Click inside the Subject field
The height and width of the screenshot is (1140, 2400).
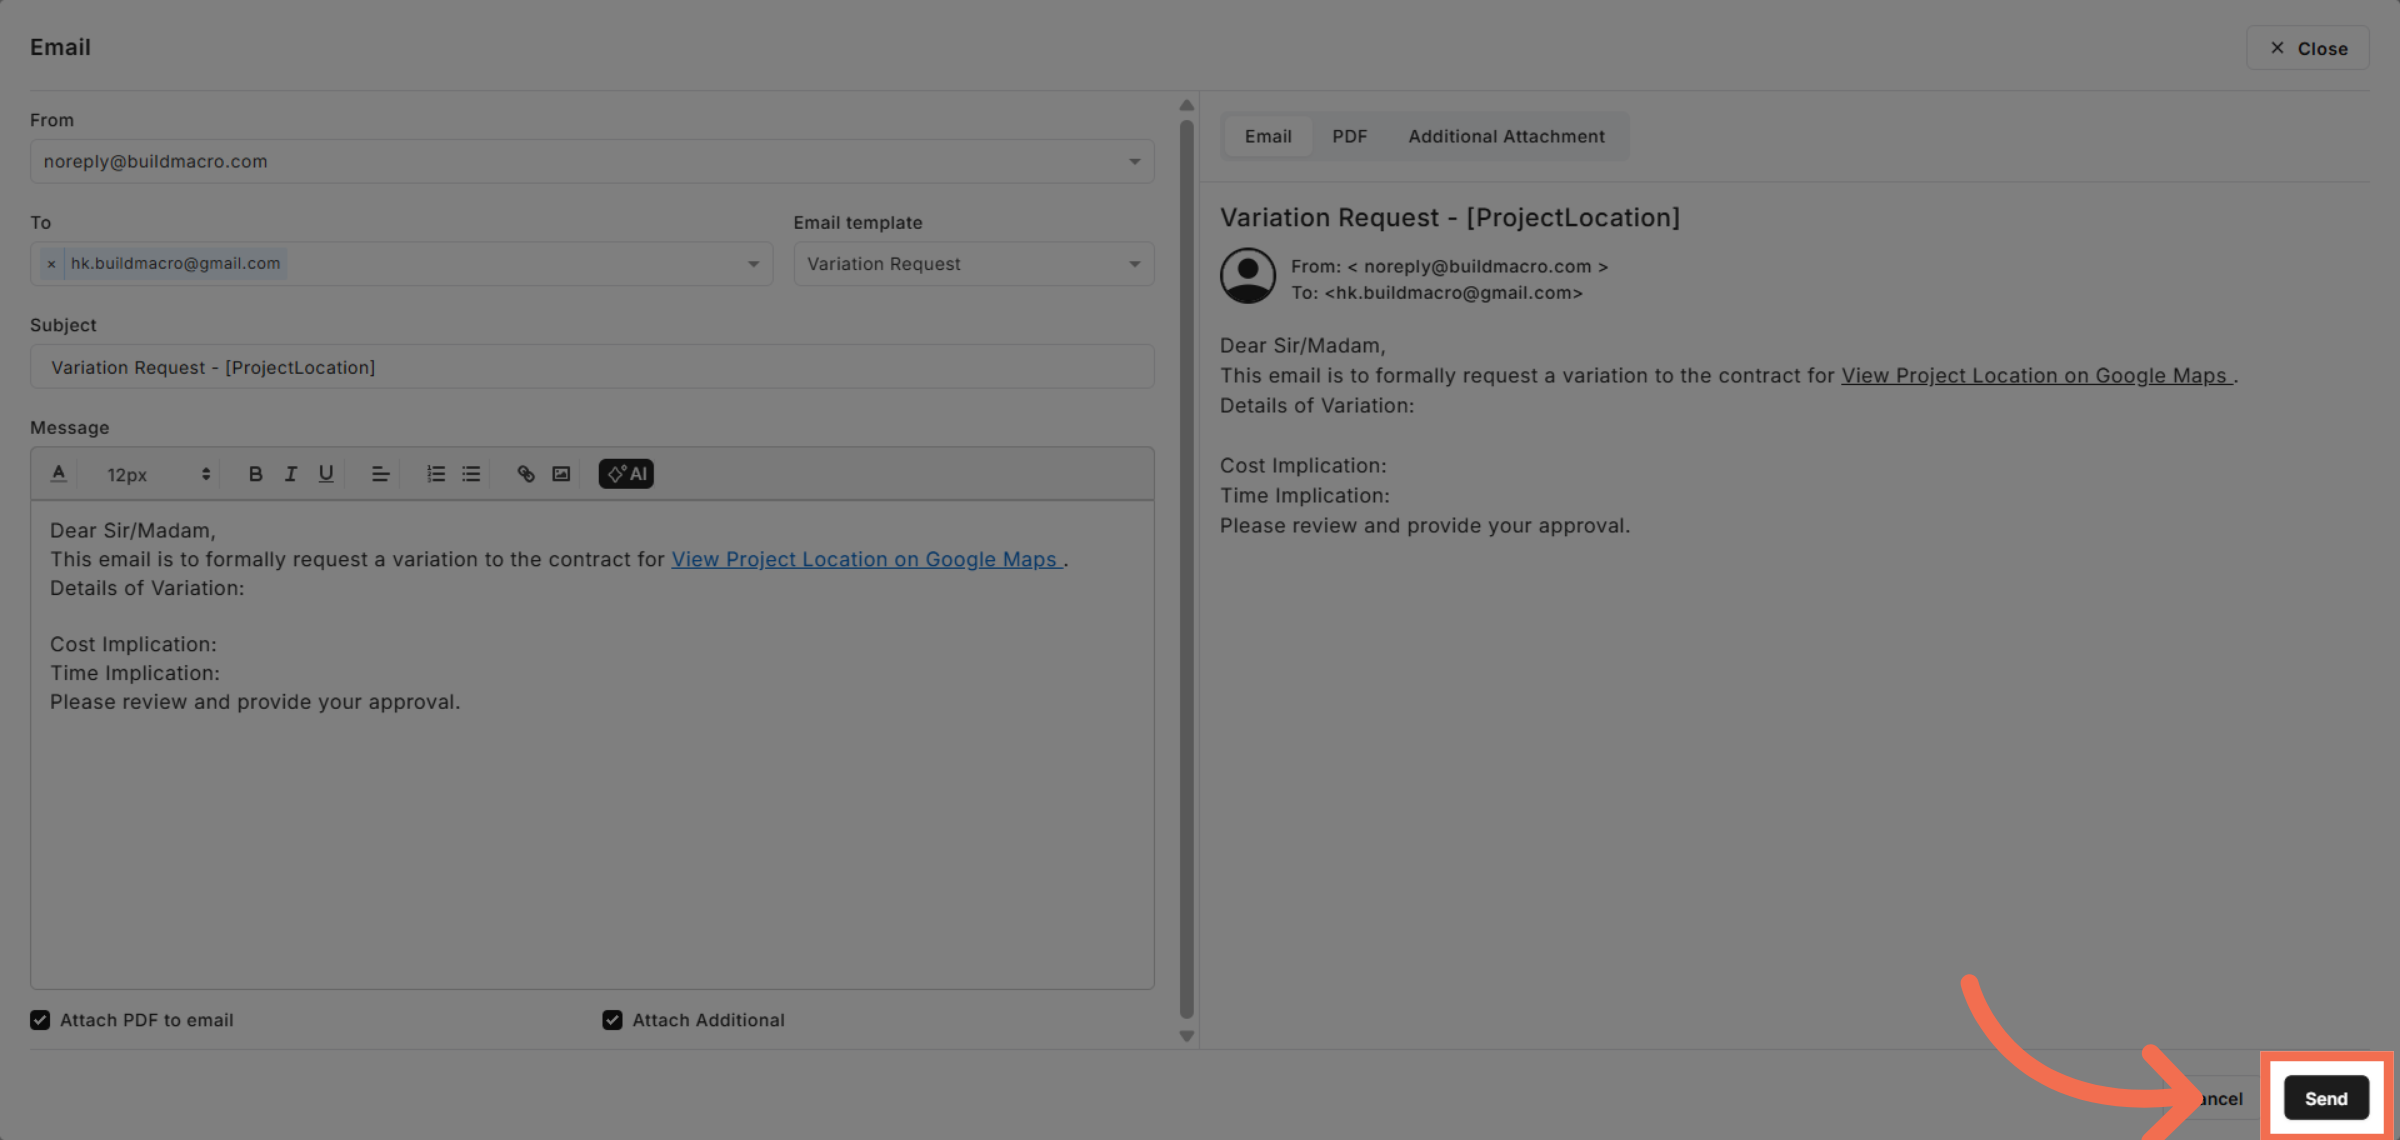click(x=592, y=366)
